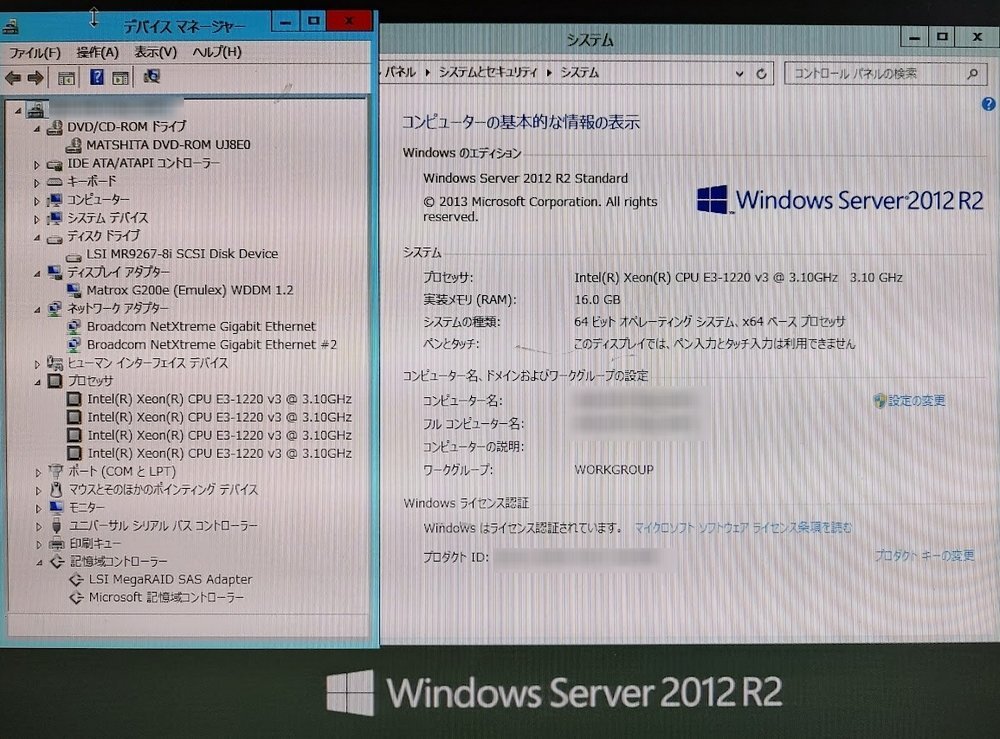1000x739 pixels.
Task: Click the WORKGROUP value text
Action: tap(614, 470)
